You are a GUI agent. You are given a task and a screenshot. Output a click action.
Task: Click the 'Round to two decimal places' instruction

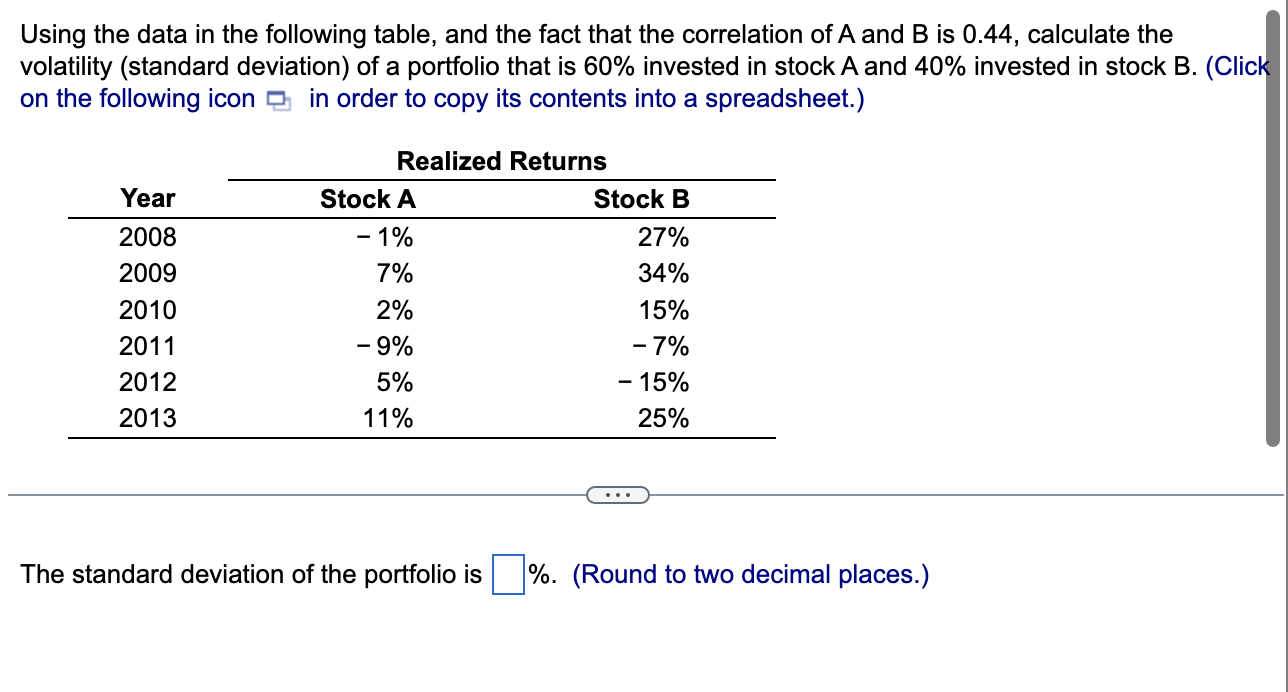pyautogui.click(x=750, y=574)
